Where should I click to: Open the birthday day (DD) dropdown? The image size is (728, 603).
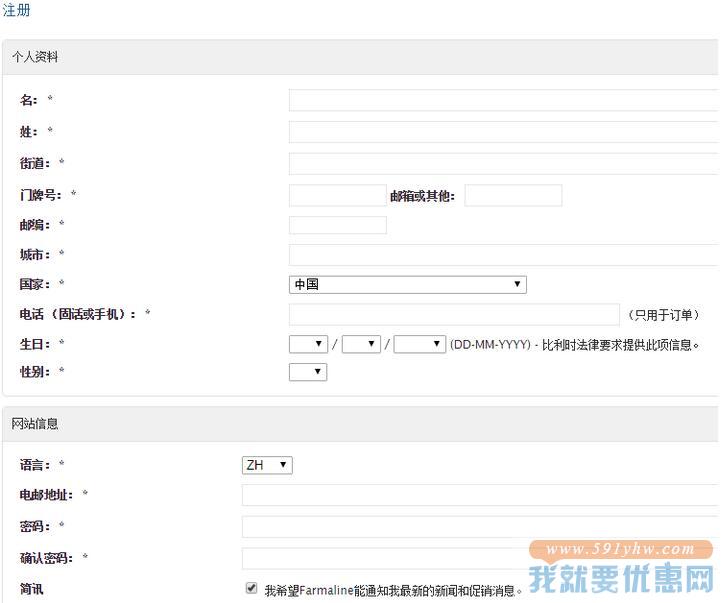[x=308, y=344]
